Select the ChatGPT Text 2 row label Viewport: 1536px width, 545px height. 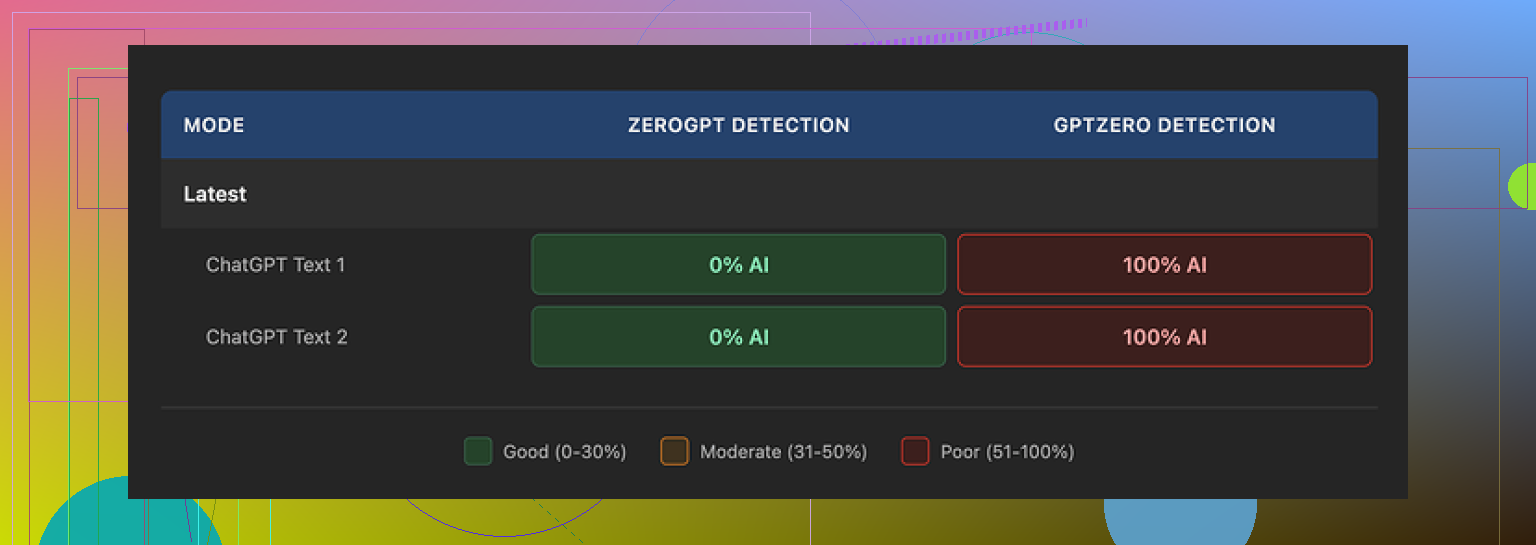(277, 337)
